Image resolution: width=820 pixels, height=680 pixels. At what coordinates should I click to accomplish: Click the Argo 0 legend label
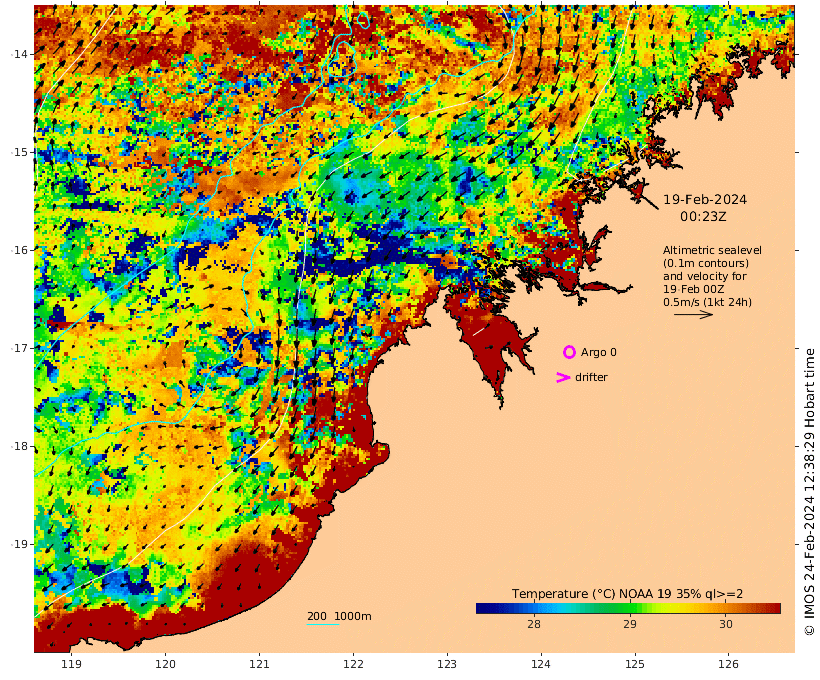click(x=598, y=353)
